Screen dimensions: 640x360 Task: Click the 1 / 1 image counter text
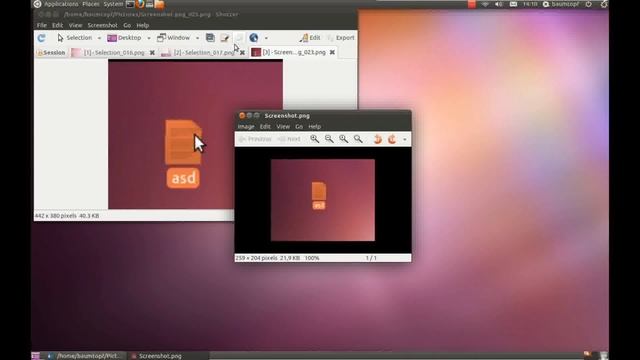[x=371, y=258]
